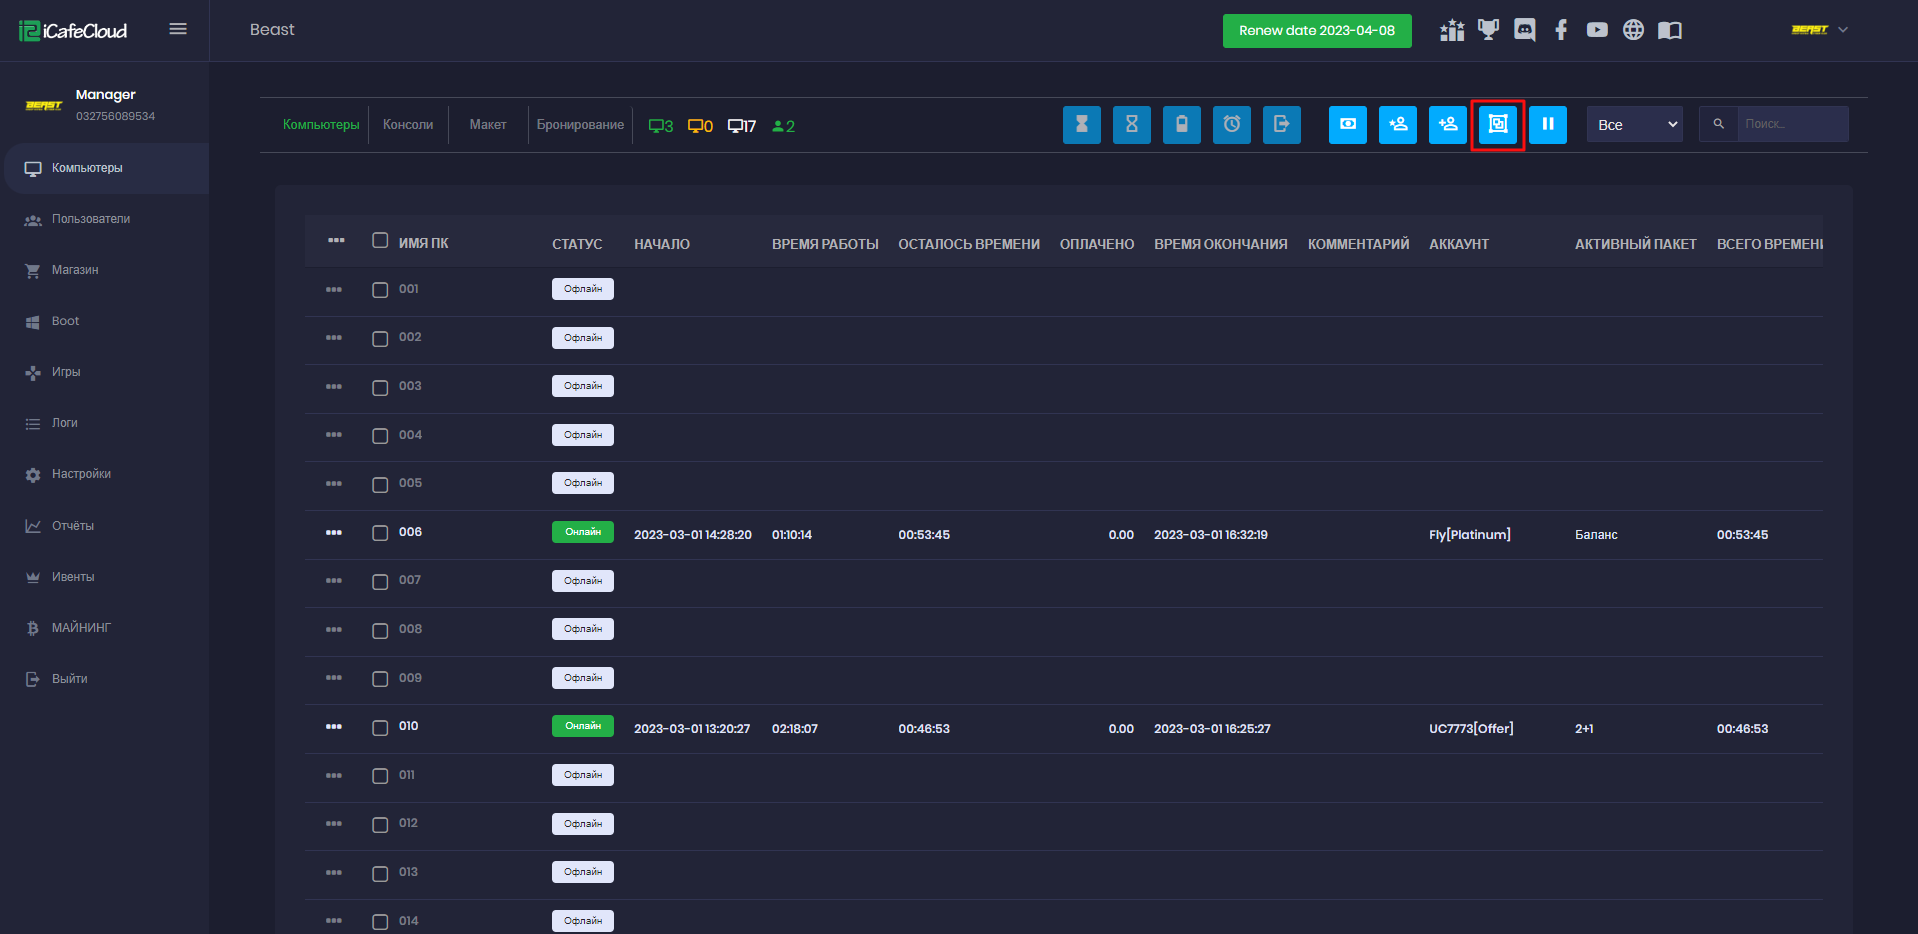The height and width of the screenshot is (934, 1918).
Task: Tick the select-all checkbox beside ИМЯ ПК
Action: [380, 240]
